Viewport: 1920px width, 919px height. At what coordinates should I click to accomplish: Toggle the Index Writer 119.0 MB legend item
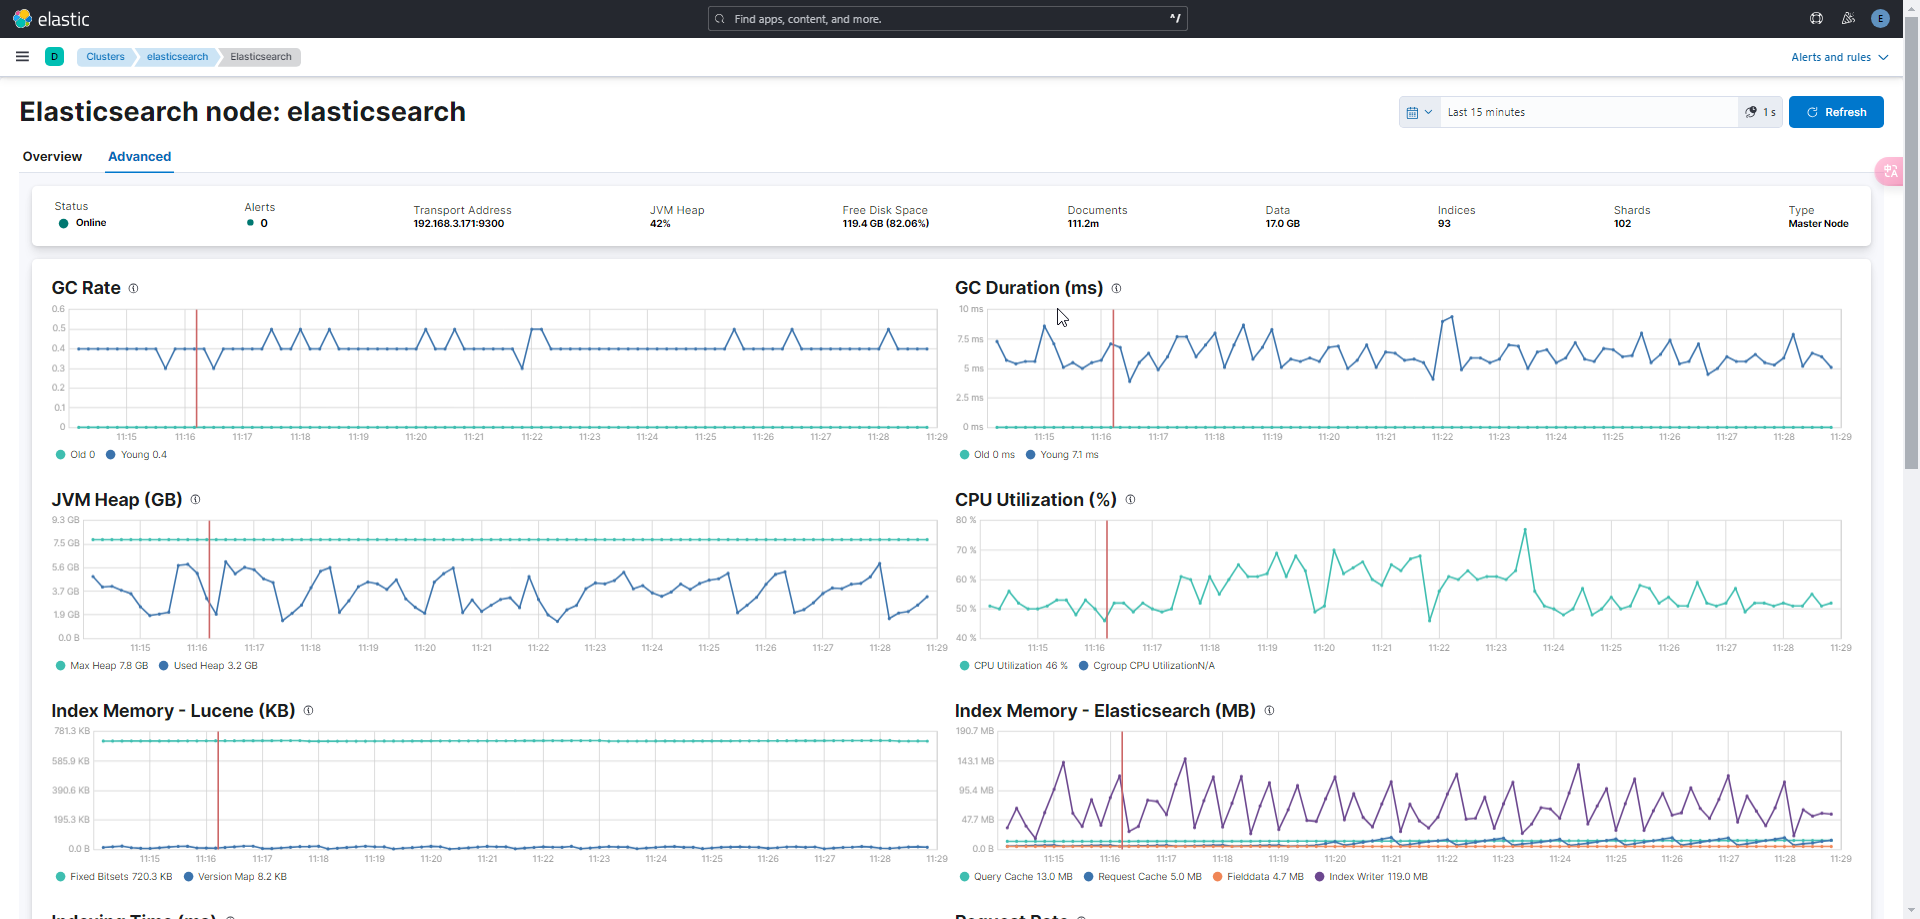(x=1371, y=877)
